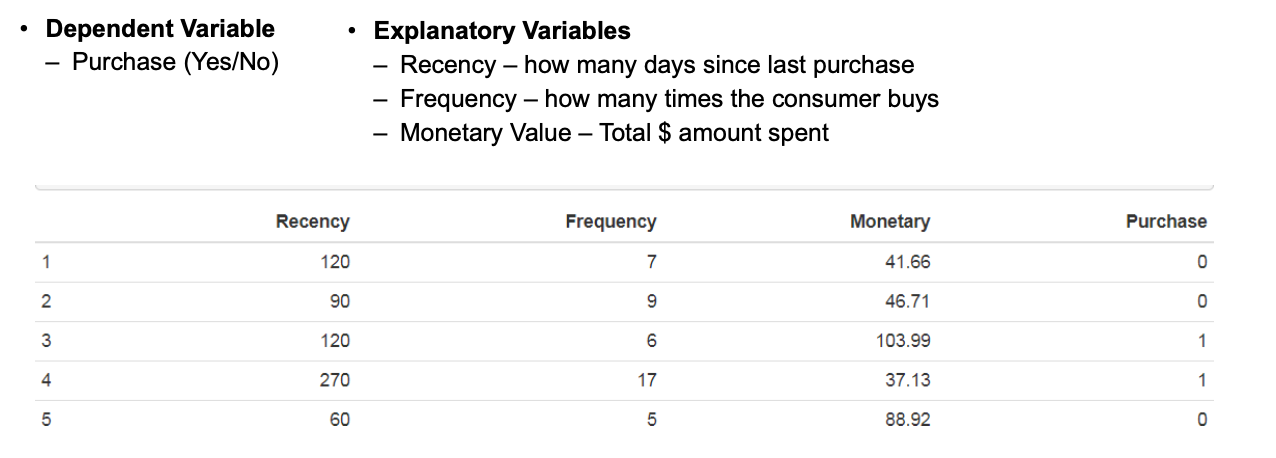Image resolution: width=1276 pixels, height=458 pixels.
Task: Click the Purchase (Yes/No) bullet text
Action: 175,62
